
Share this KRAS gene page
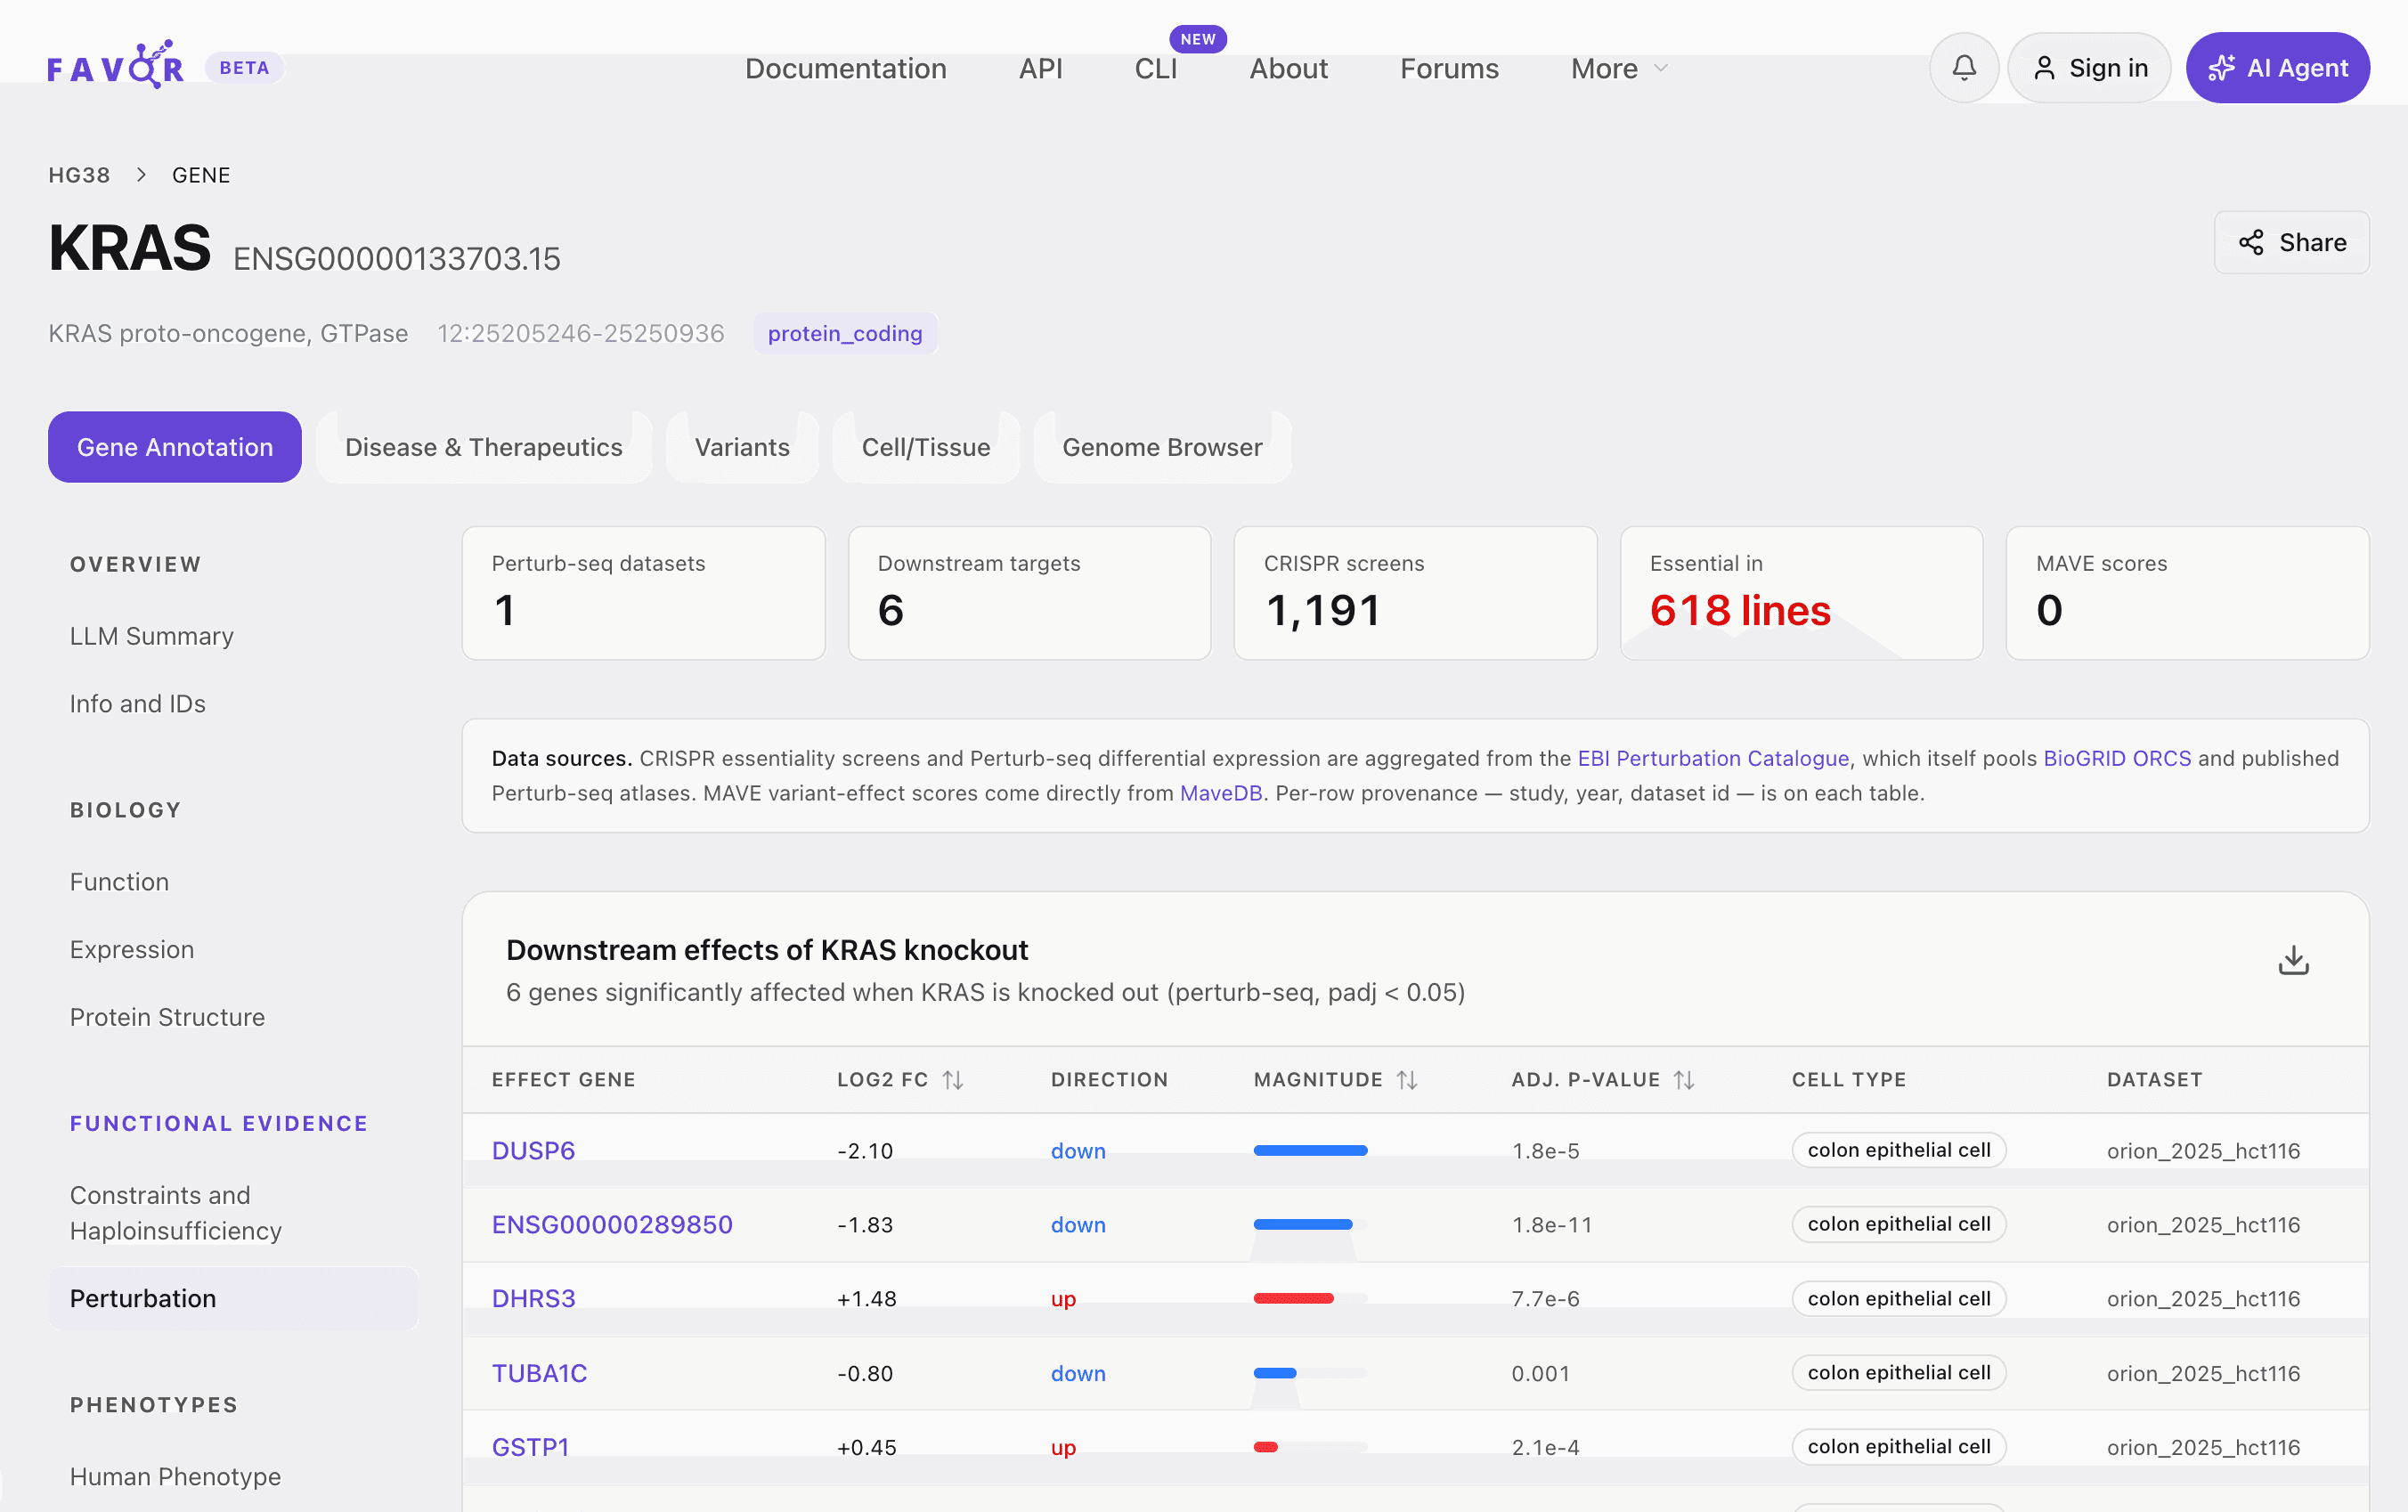(2291, 243)
